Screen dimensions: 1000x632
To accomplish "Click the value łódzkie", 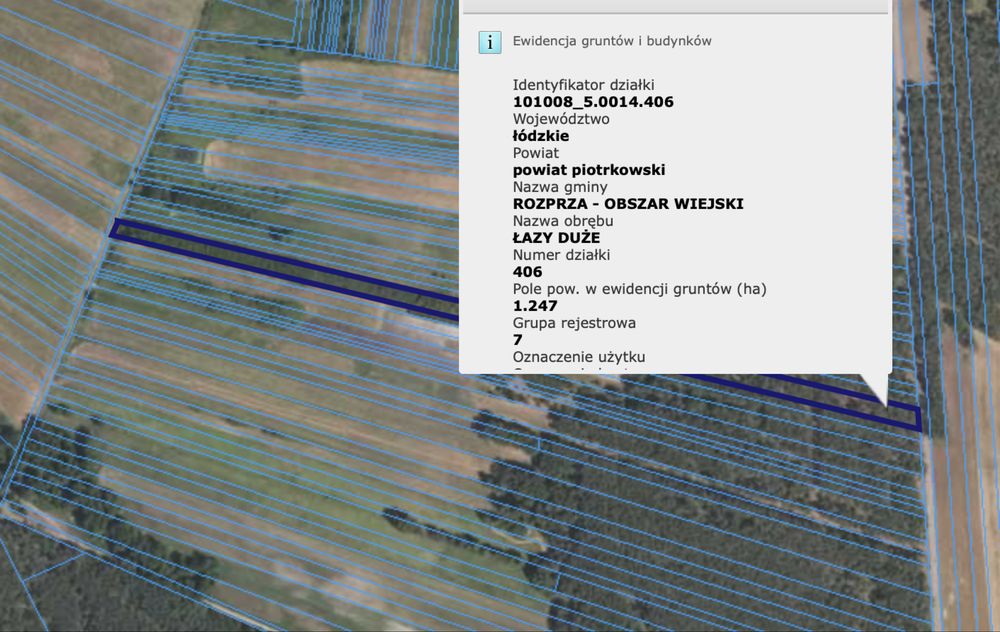I will click(541, 136).
